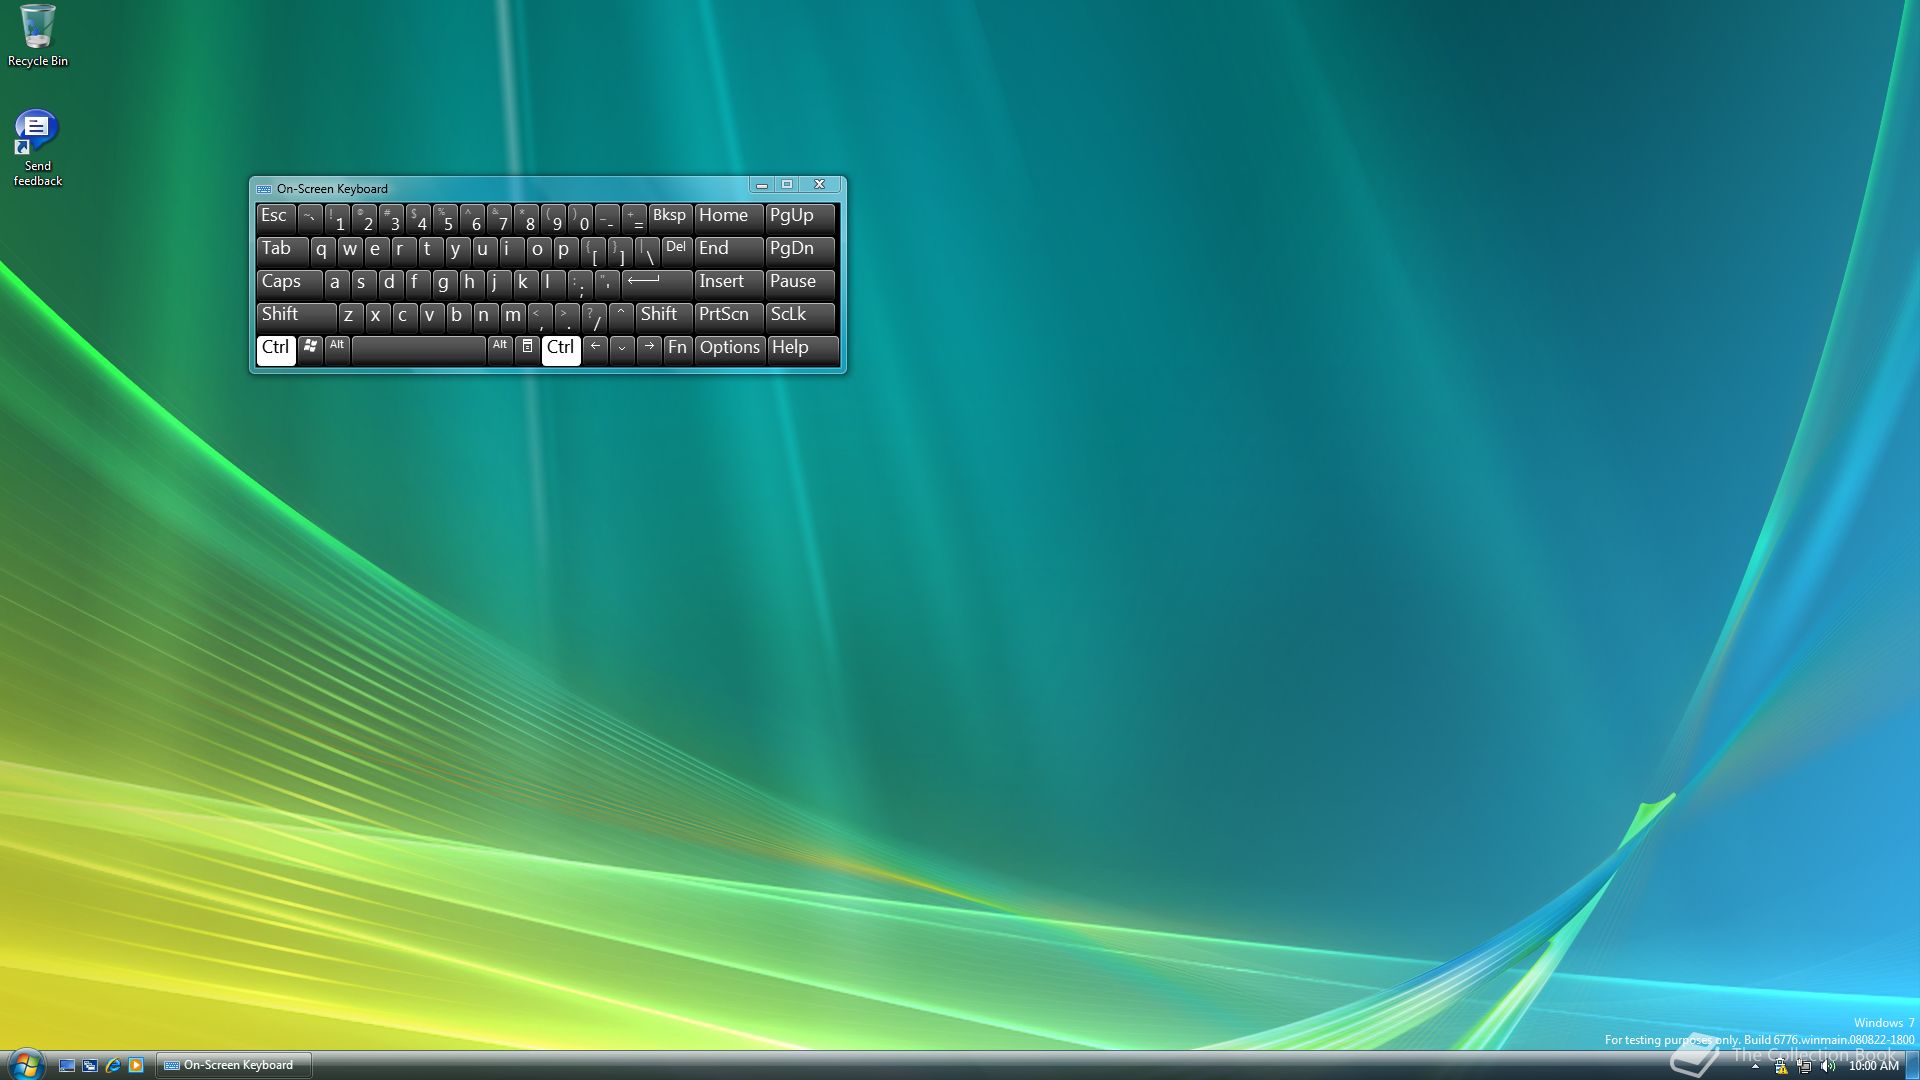
Task: Open the Start menu orb
Action: 25,1064
